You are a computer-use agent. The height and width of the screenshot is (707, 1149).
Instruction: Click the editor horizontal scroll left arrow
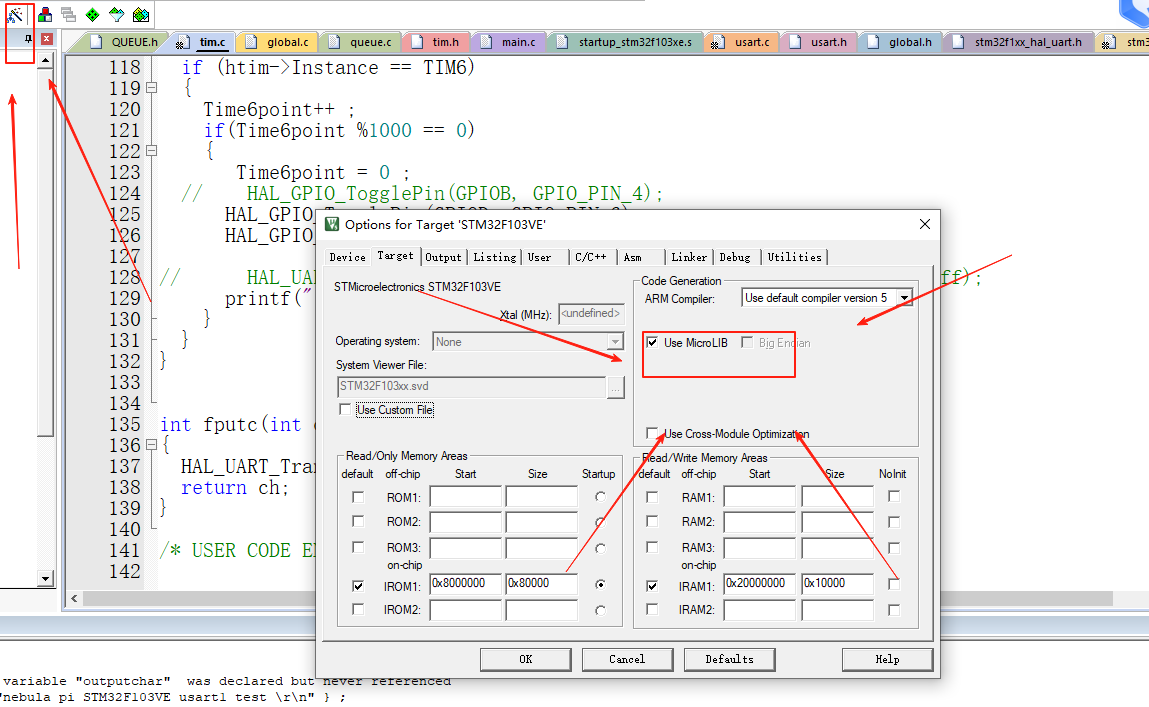(x=74, y=599)
